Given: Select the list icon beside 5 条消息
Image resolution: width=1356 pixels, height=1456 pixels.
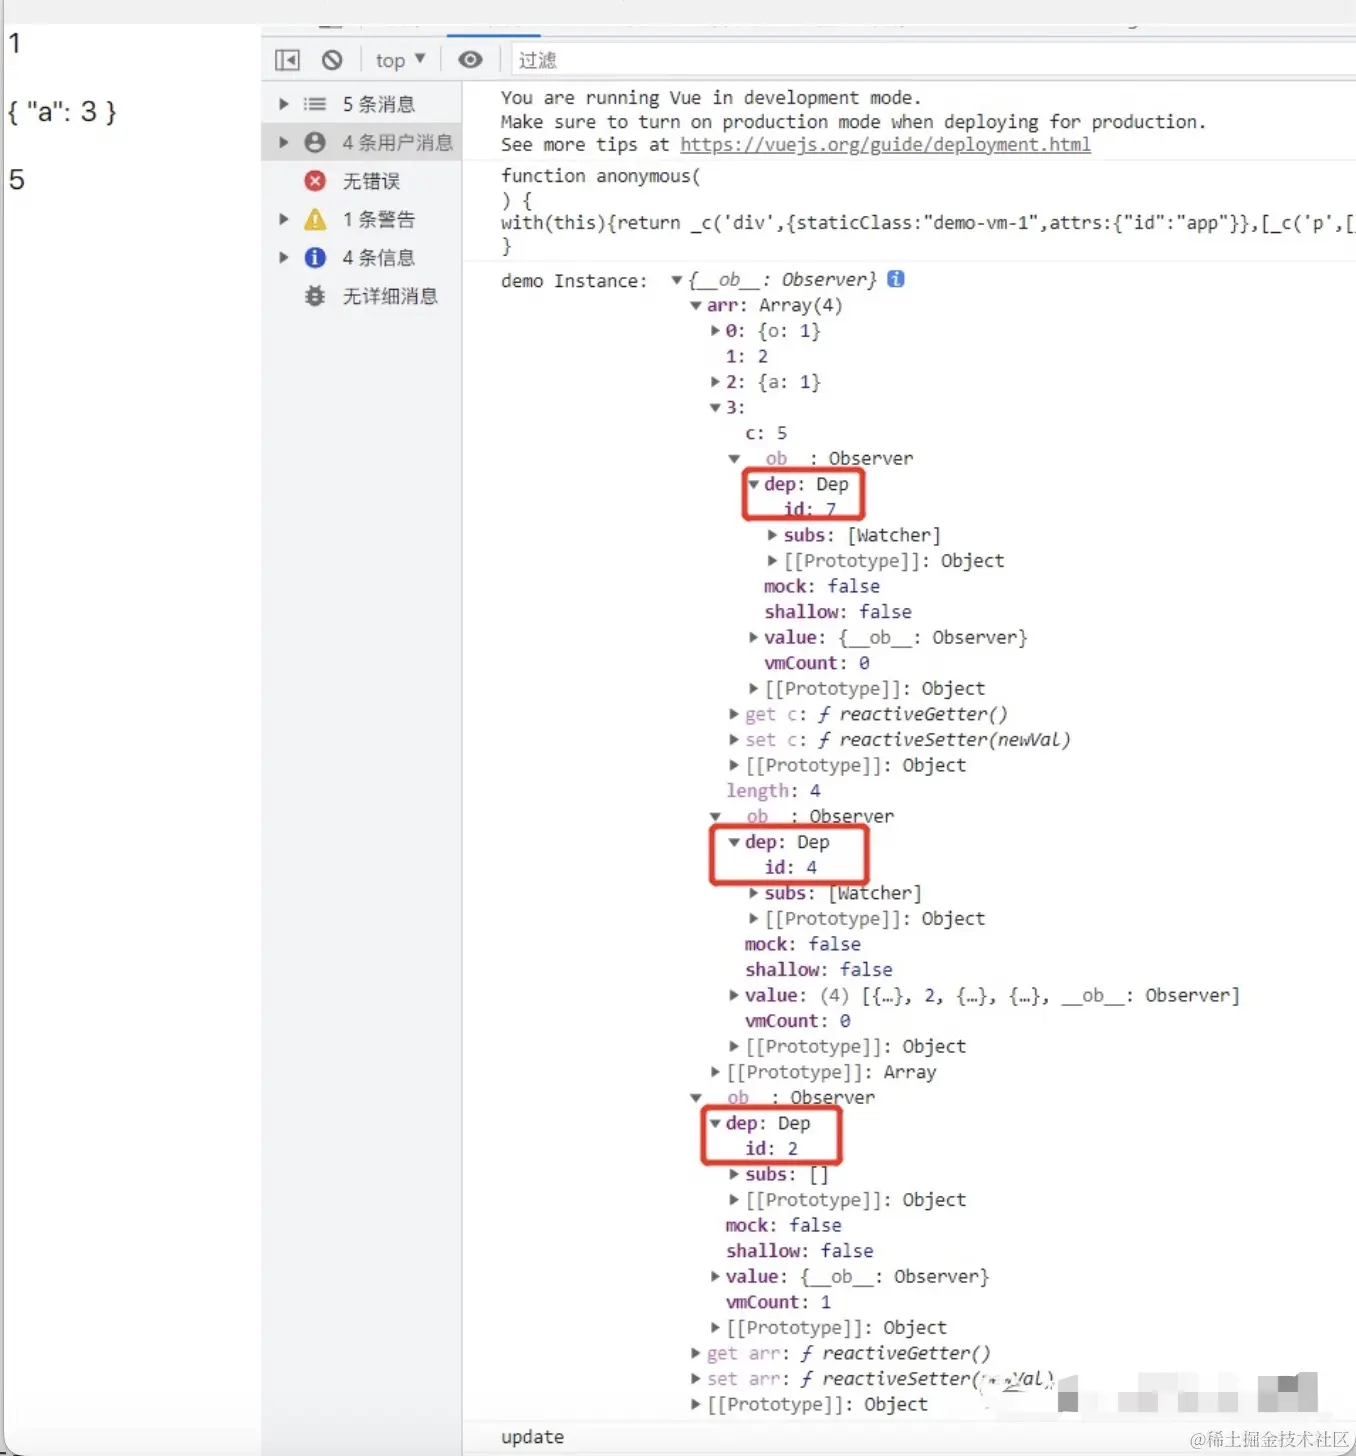Looking at the screenshot, I should tap(315, 104).
